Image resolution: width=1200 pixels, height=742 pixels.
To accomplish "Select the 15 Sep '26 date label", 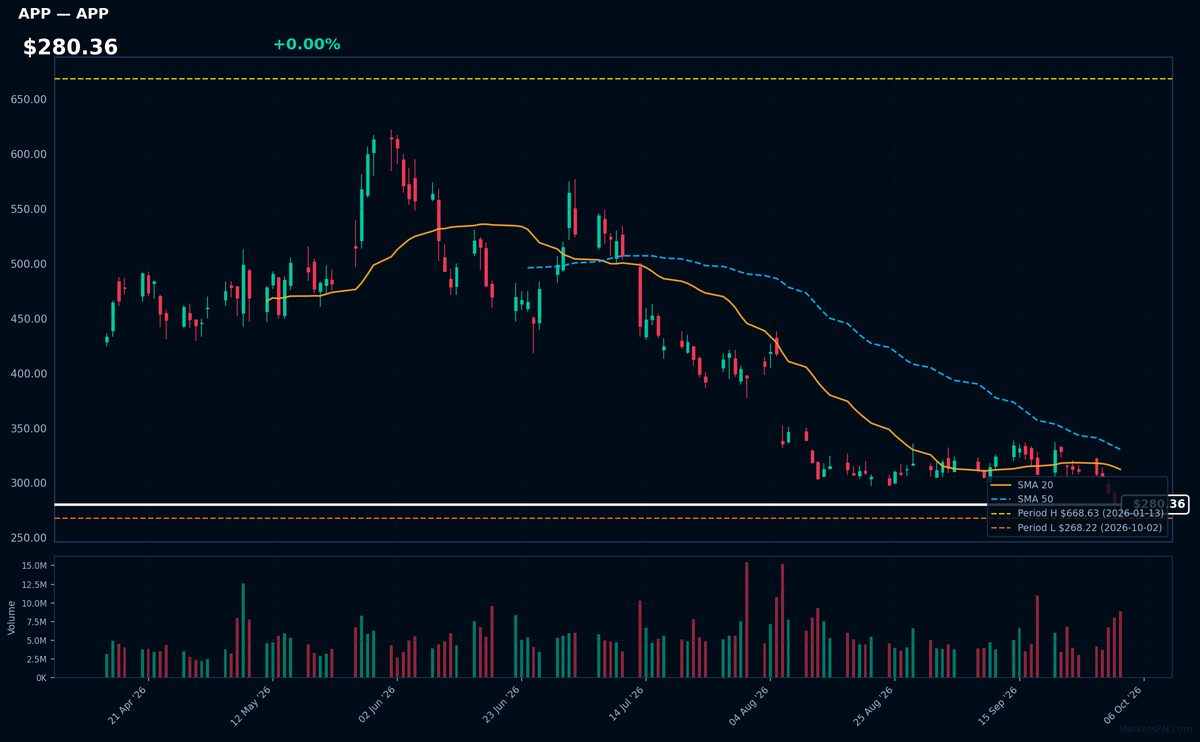I will click(x=997, y=704).
